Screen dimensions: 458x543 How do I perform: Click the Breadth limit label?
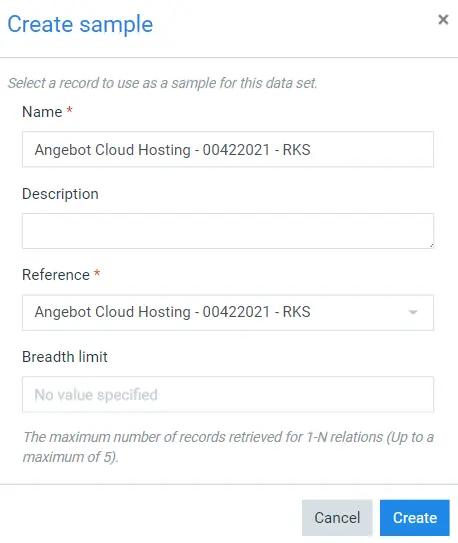point(65,357)
